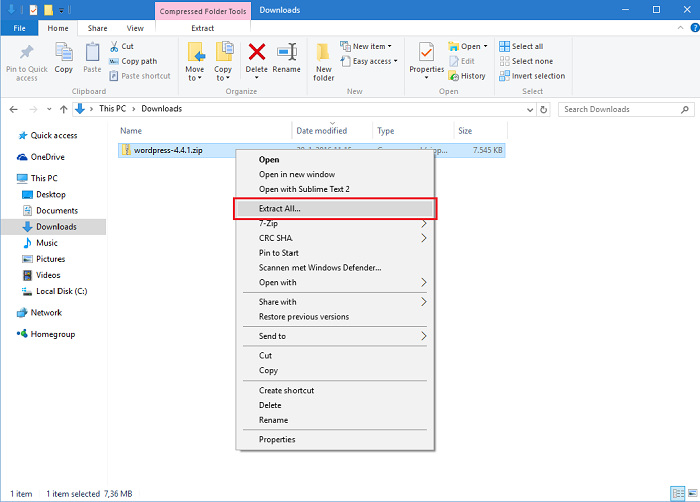
Task: Choose Scannen met Windows Defender
Action: click(x=335, y=268)
